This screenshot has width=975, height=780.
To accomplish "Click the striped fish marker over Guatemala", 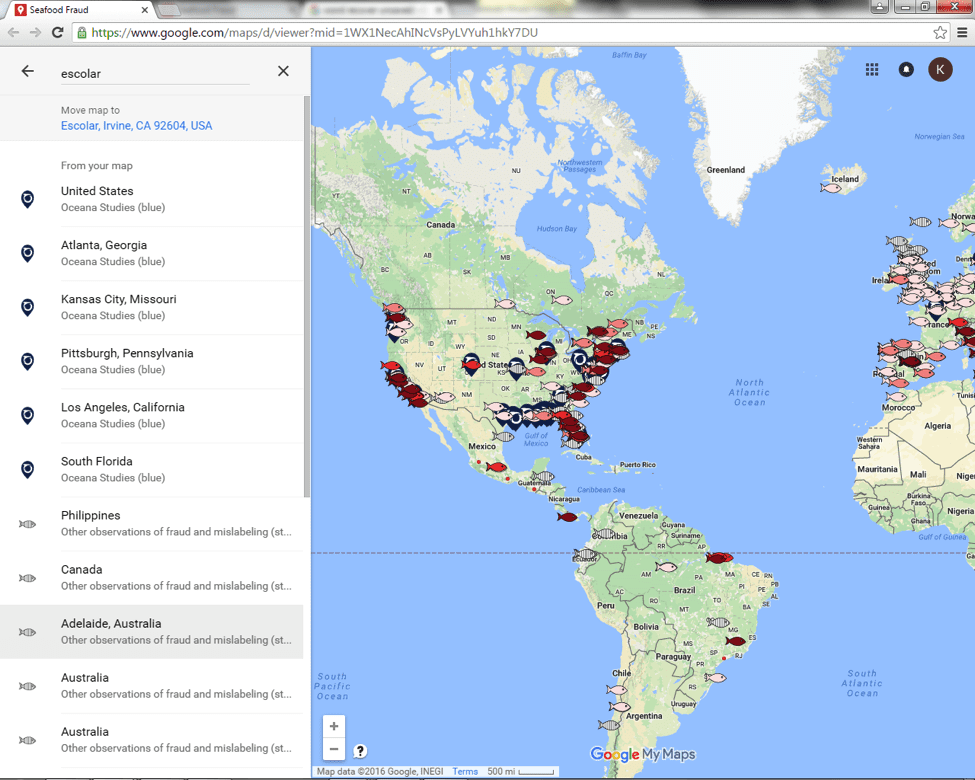I will [x=542, y=476].
